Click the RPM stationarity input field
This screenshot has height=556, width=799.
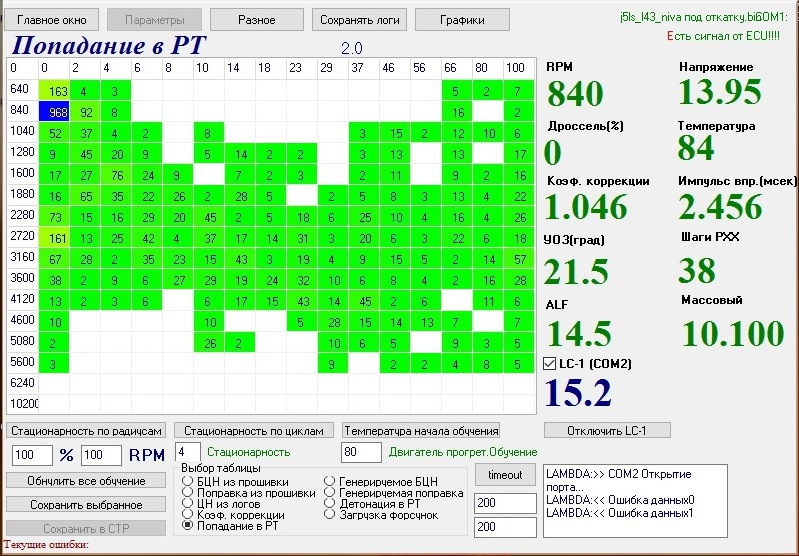(x=101, y=455)
